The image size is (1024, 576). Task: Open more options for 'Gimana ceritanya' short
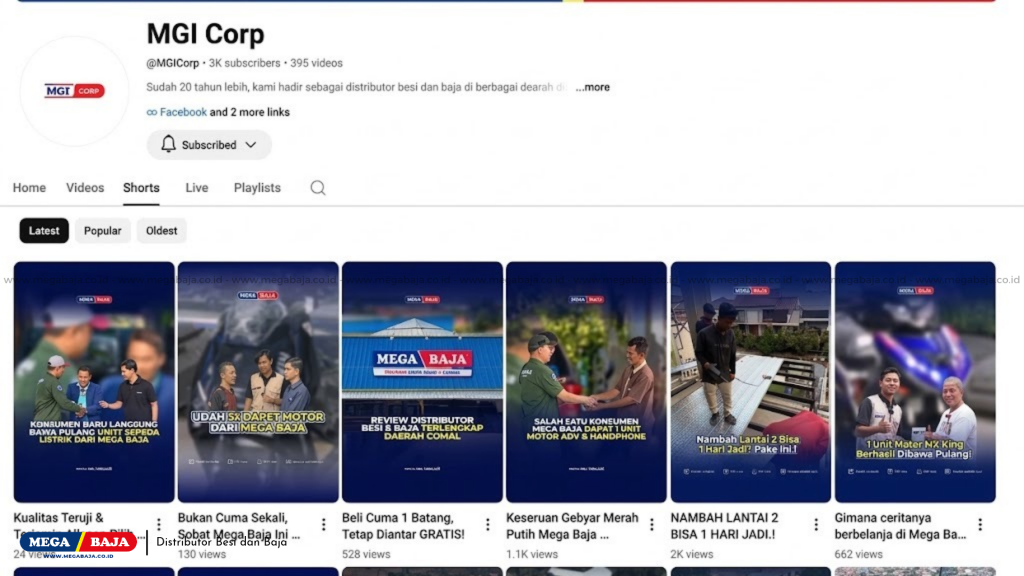980,524
